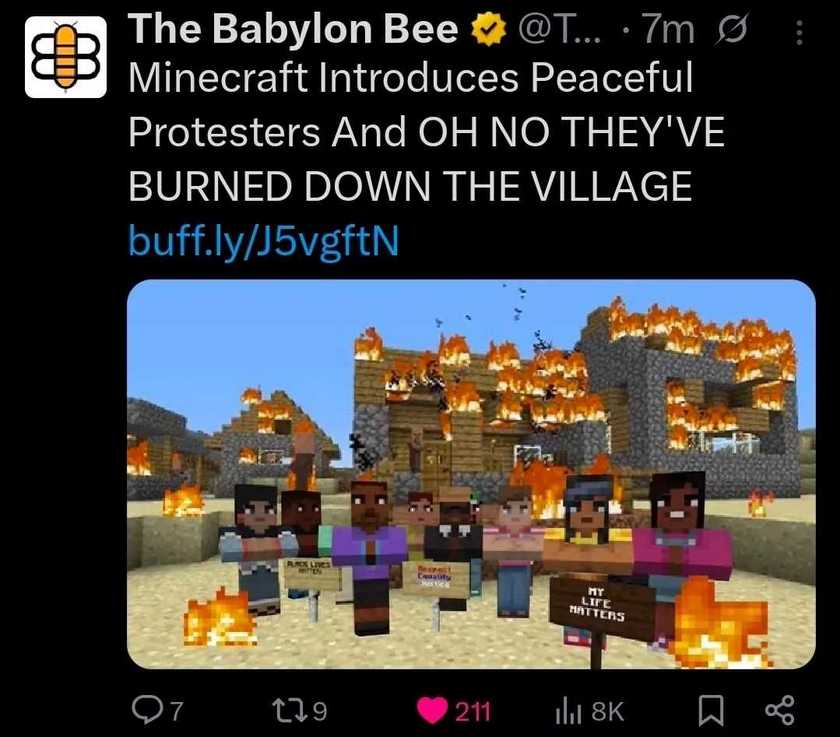This screenshot has width=840, height=737.
Task: Open the three-dot more options menu
Action: pos(799,33)
